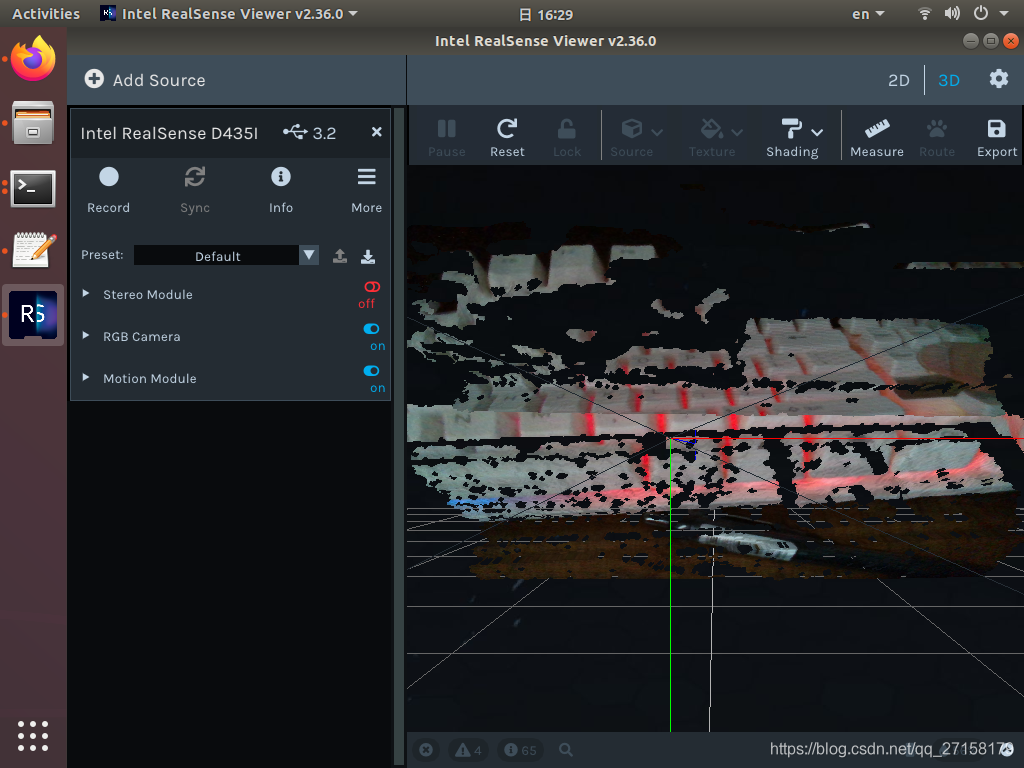Screen dimensions: 1024x768
Task: Open the Activities overview
Action: tap(46, 14)
